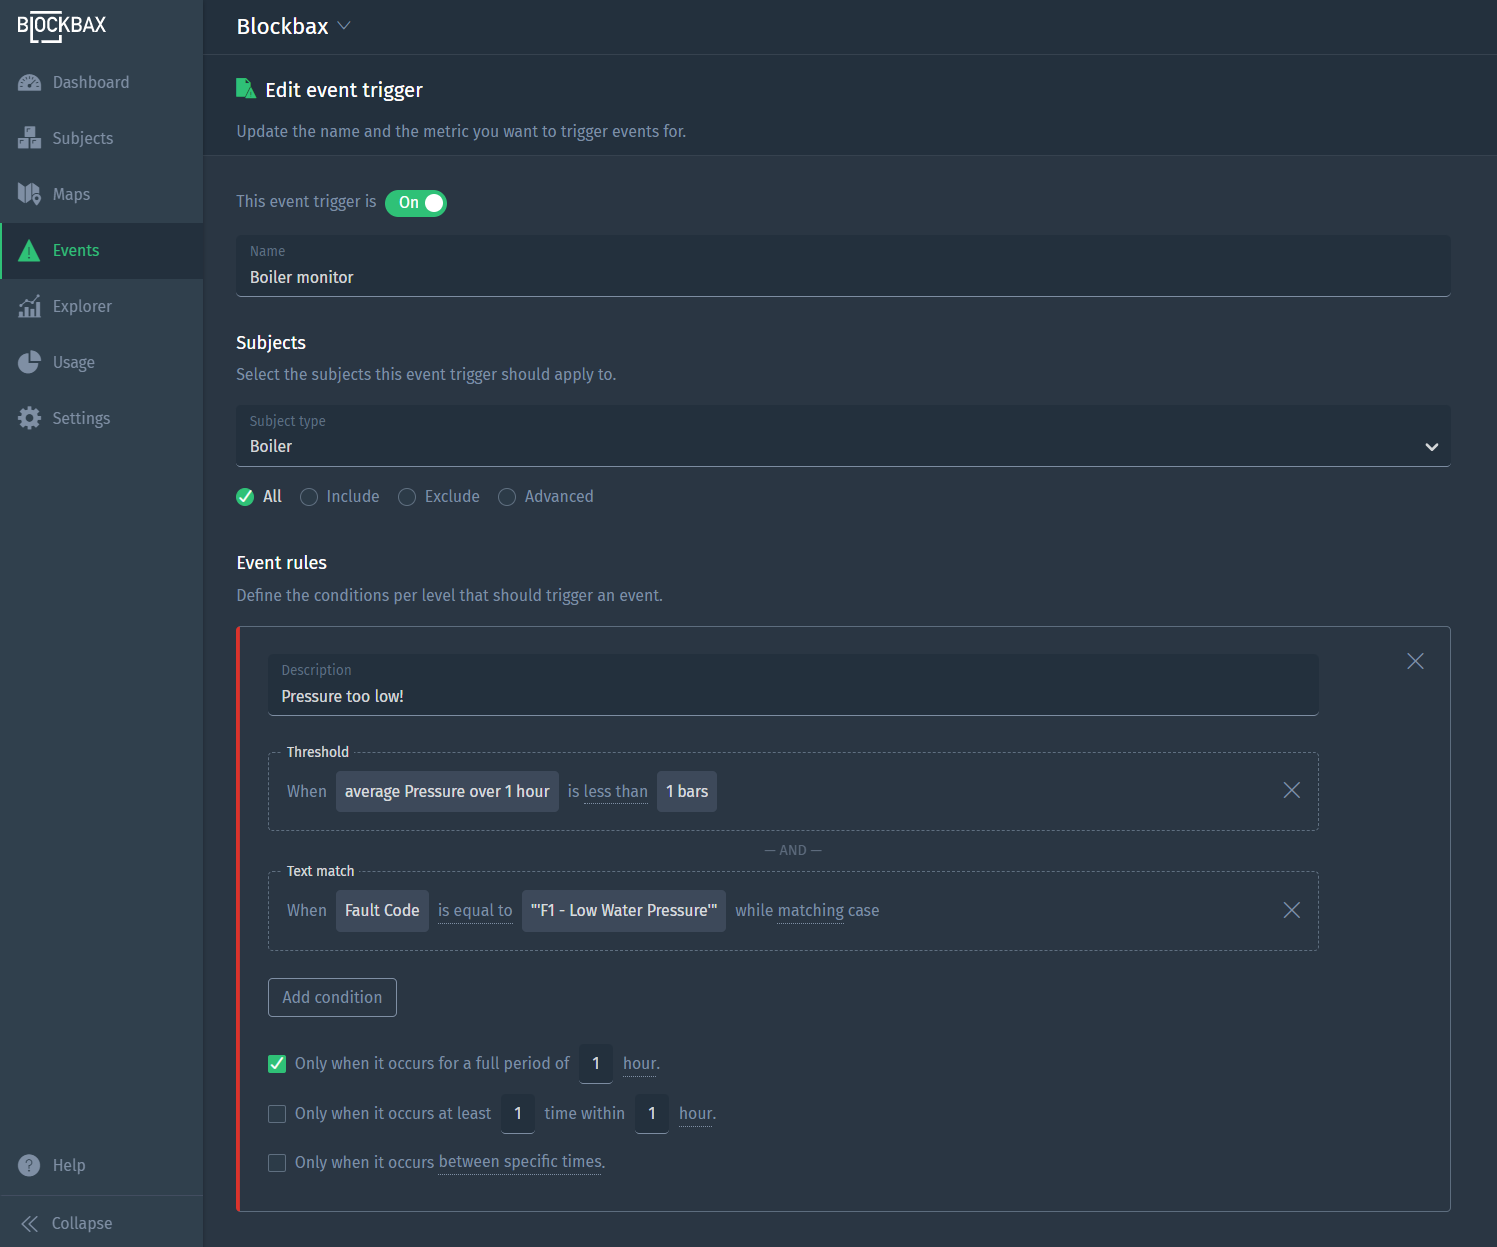The height and width of the screenshot is (1247, 1497).
Task: Expand the Subject type dropdown
Action: click(1431, 447)
